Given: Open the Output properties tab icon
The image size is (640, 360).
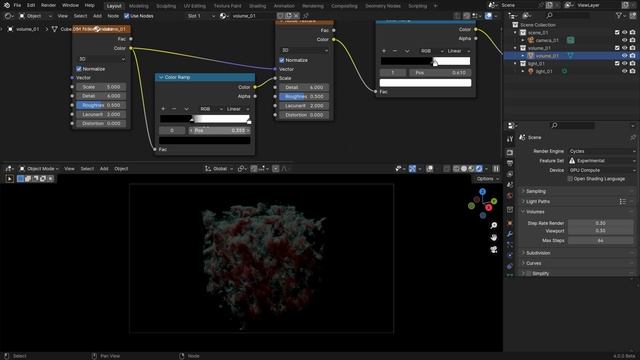Looking at the screenshot, I should point(510,163).
